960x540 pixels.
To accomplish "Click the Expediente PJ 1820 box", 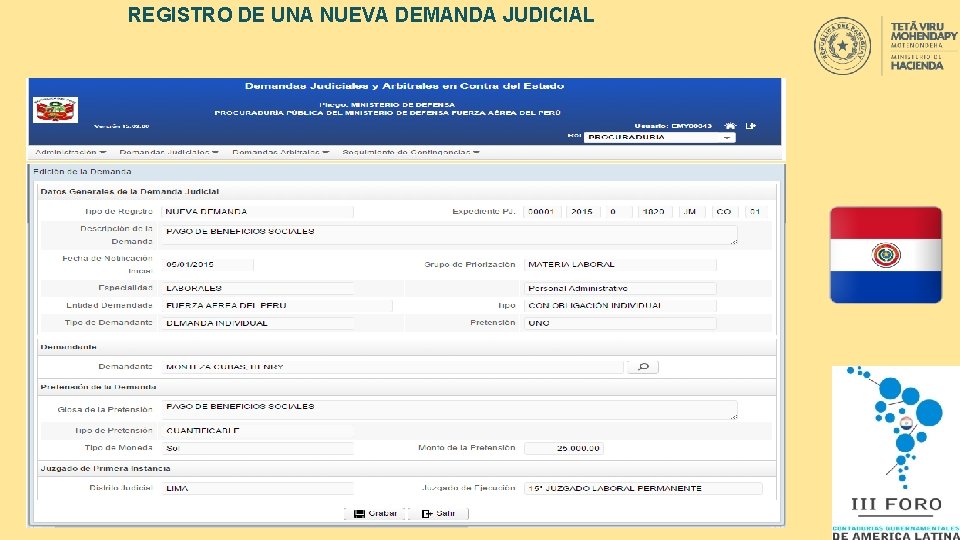I will point(654,212).
